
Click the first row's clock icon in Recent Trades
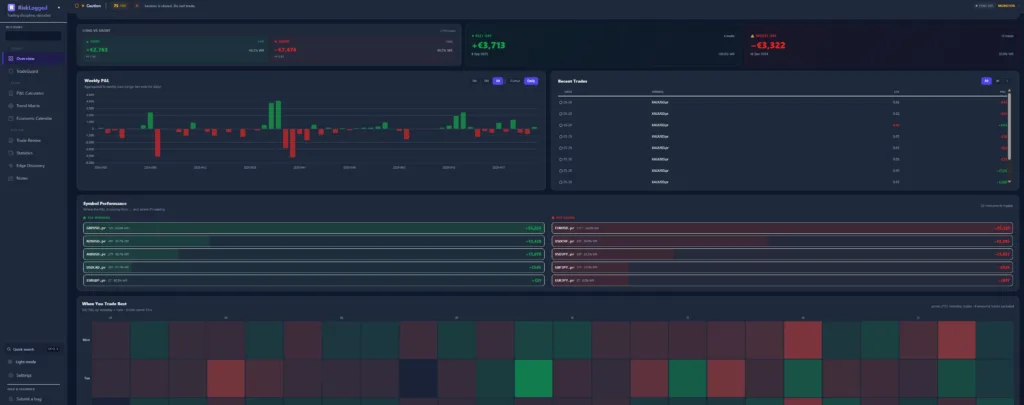click(561, 103)
